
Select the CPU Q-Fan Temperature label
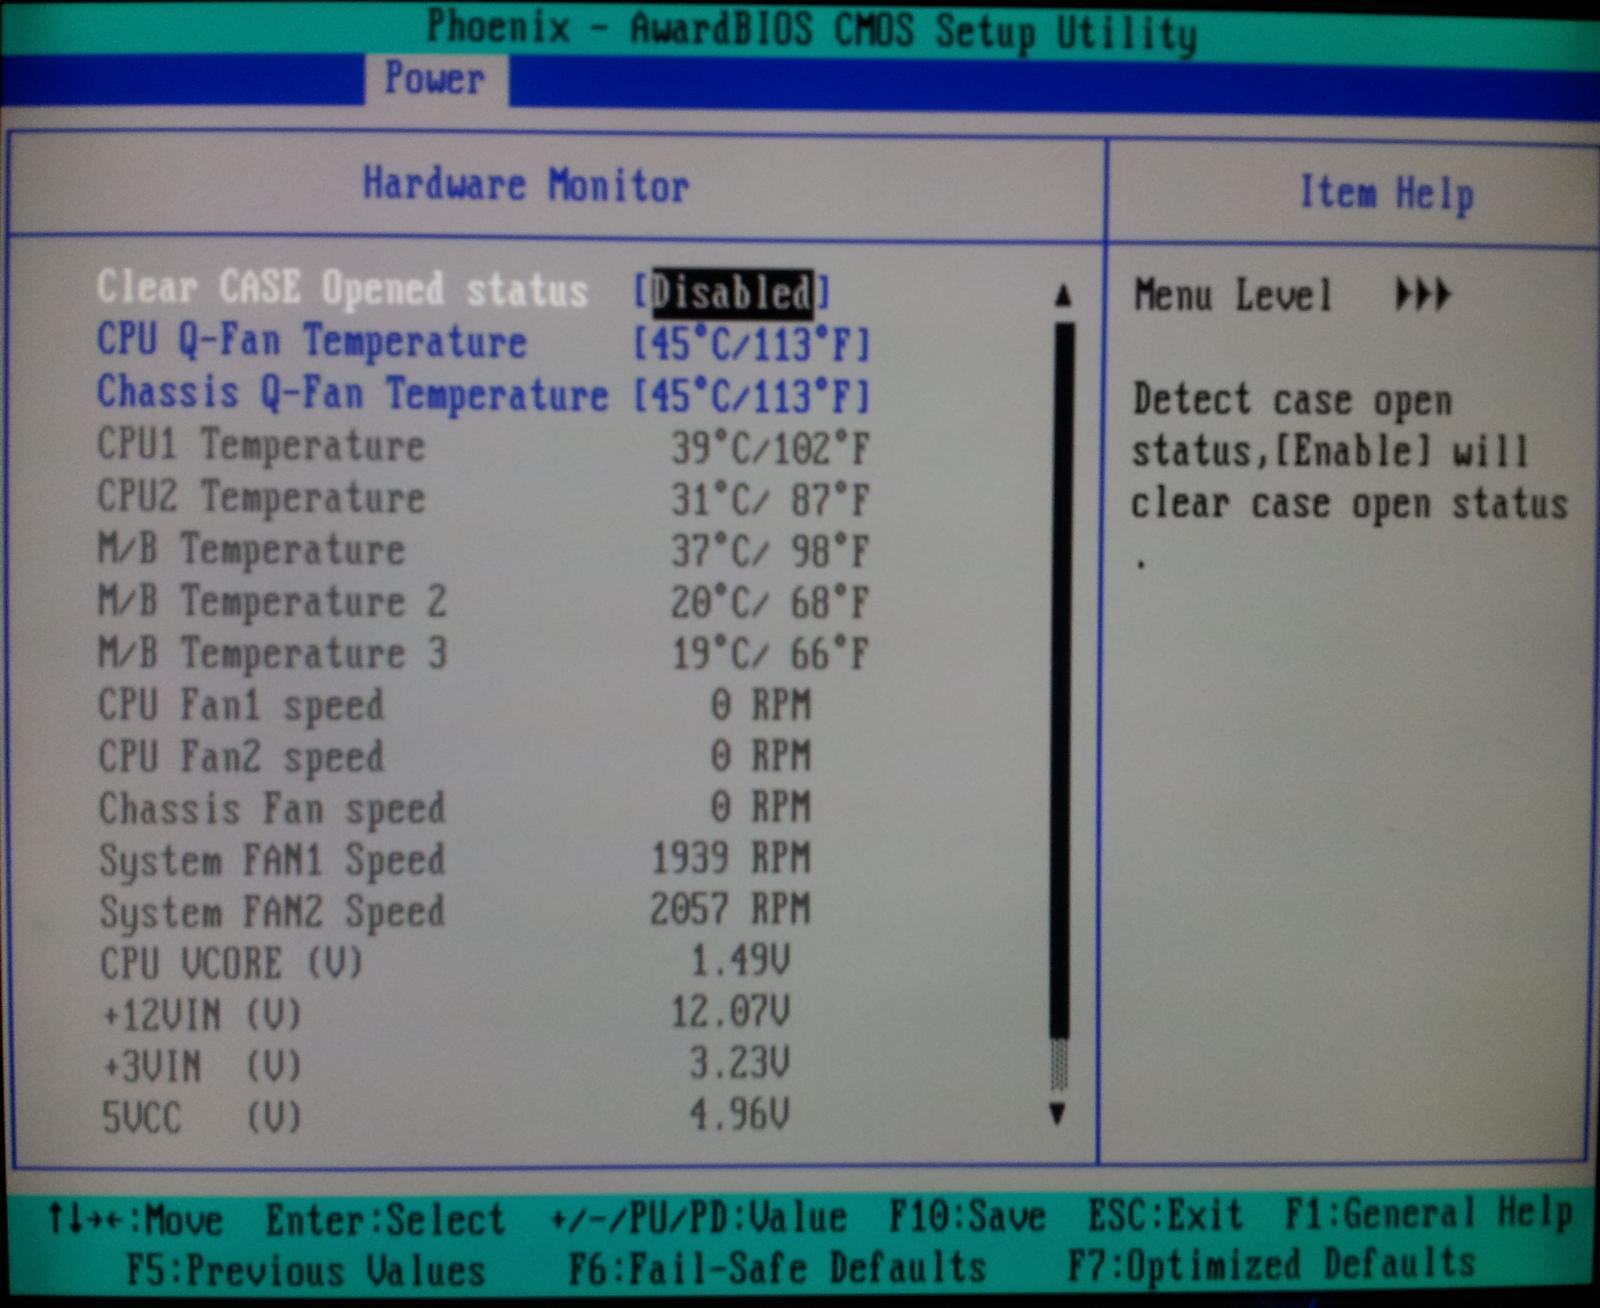click(x=312, y=341)
